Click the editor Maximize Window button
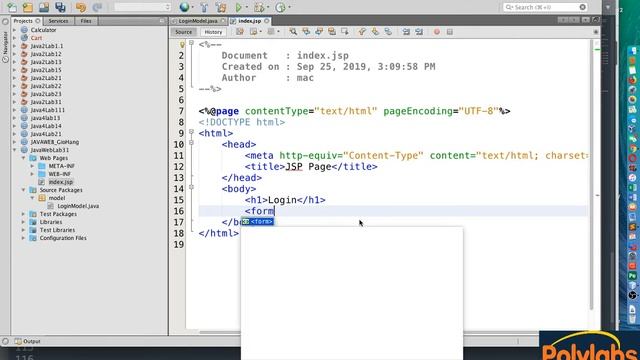The width and height of the screenshot is (640, 360). coord(596,20)
